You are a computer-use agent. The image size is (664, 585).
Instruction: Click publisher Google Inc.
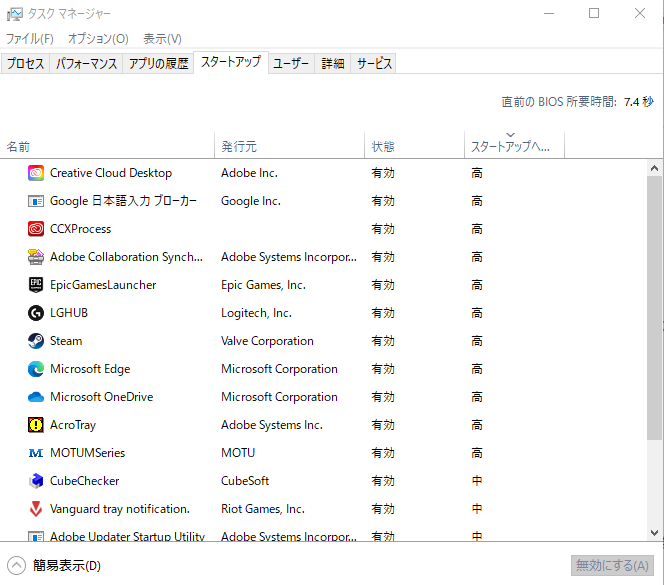pos(251,201)
